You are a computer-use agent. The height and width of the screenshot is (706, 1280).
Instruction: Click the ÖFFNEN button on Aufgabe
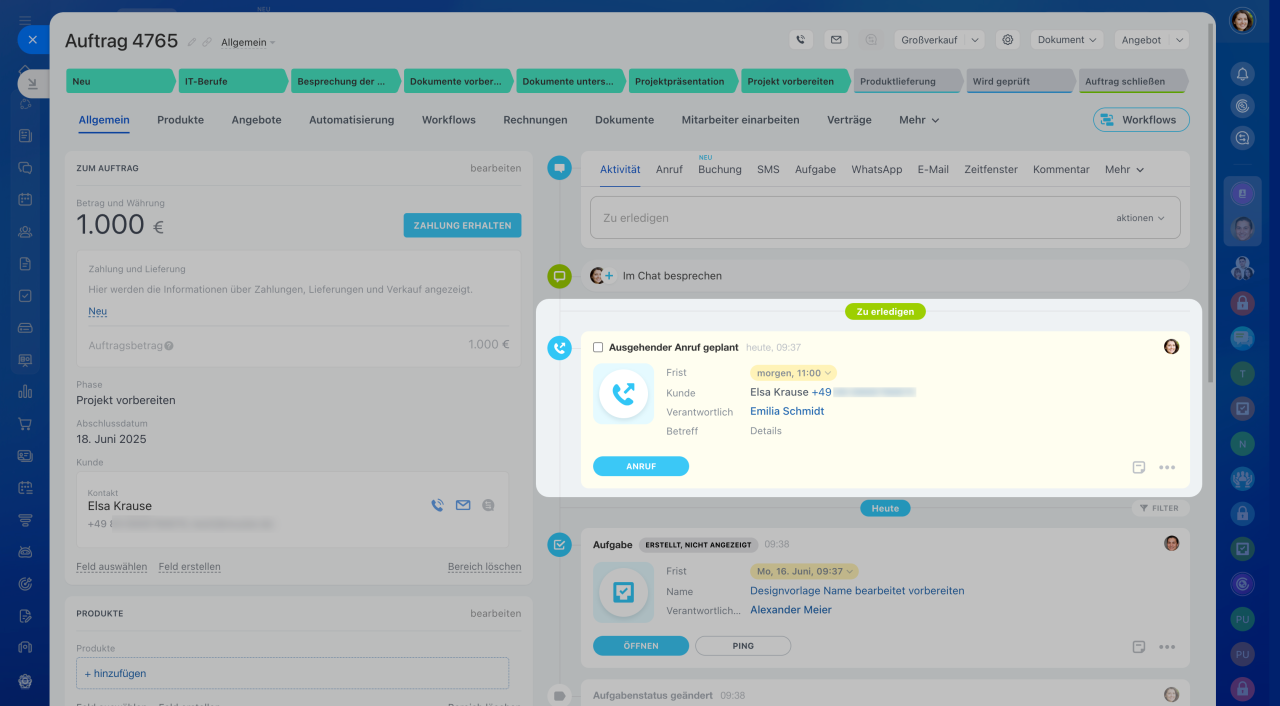pyautogui.click(x=641, y=646)
